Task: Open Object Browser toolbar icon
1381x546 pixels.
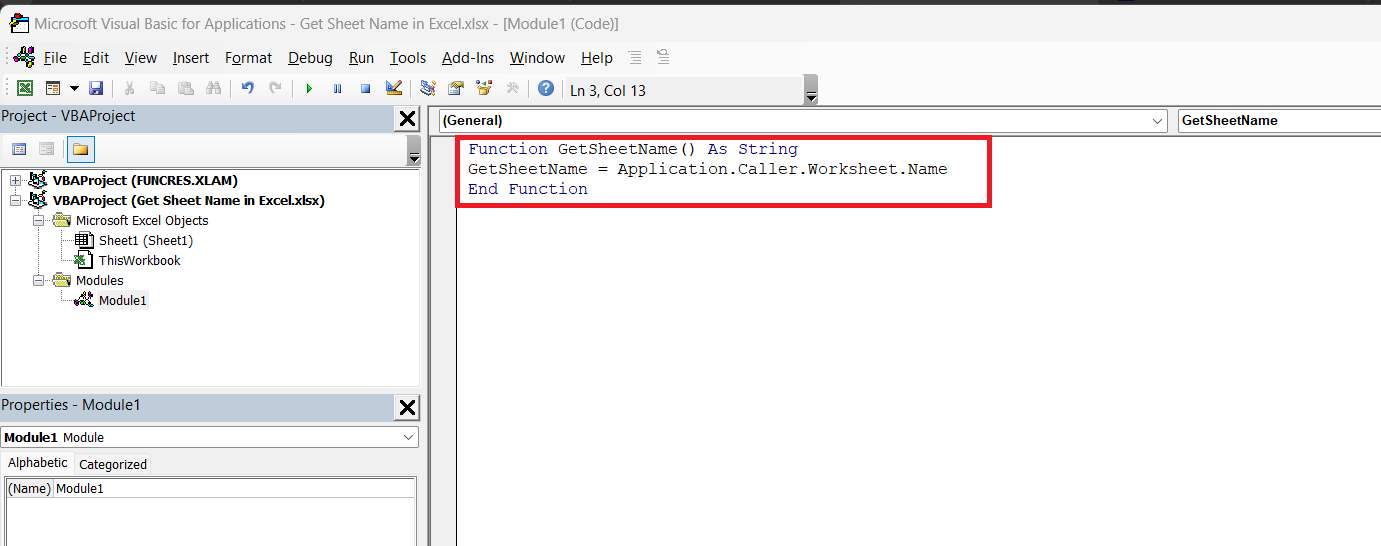Action: click(x=484, y=89)
